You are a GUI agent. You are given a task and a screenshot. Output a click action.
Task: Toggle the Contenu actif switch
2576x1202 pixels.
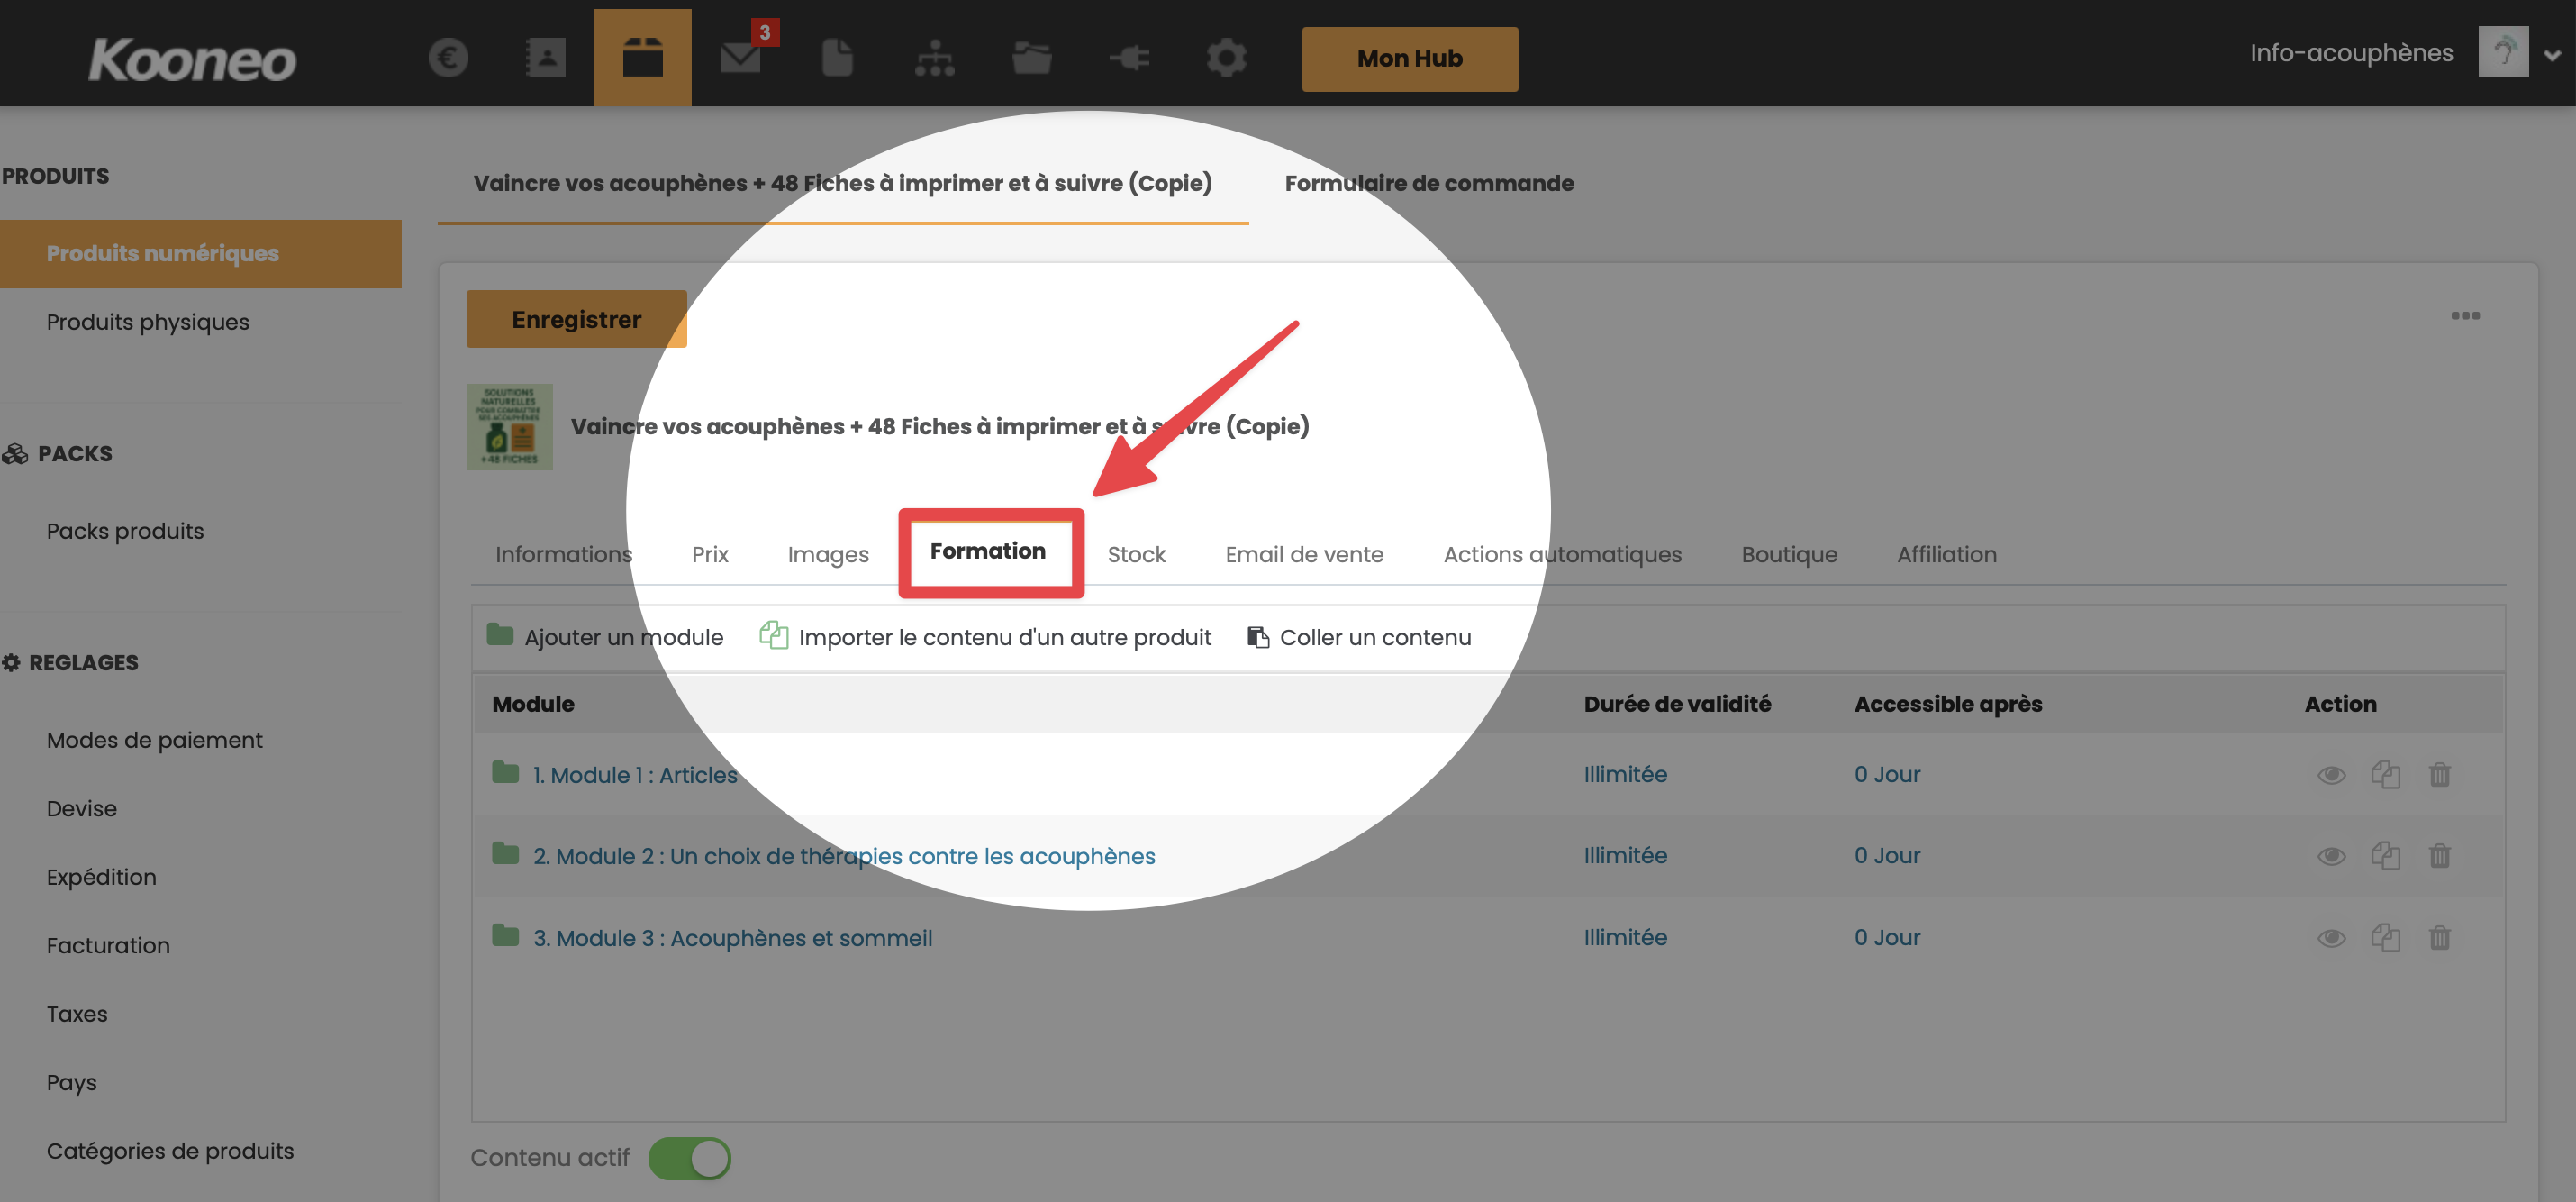[x=689, y=1158]
